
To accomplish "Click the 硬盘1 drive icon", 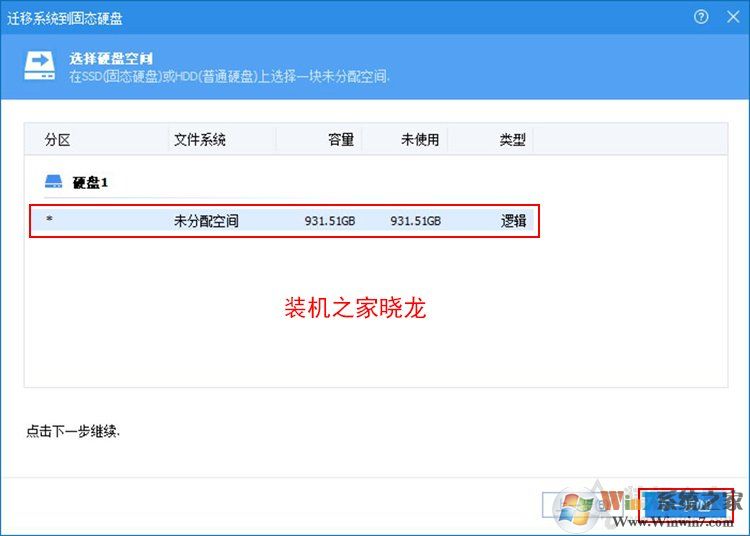I will pos(53,182).
